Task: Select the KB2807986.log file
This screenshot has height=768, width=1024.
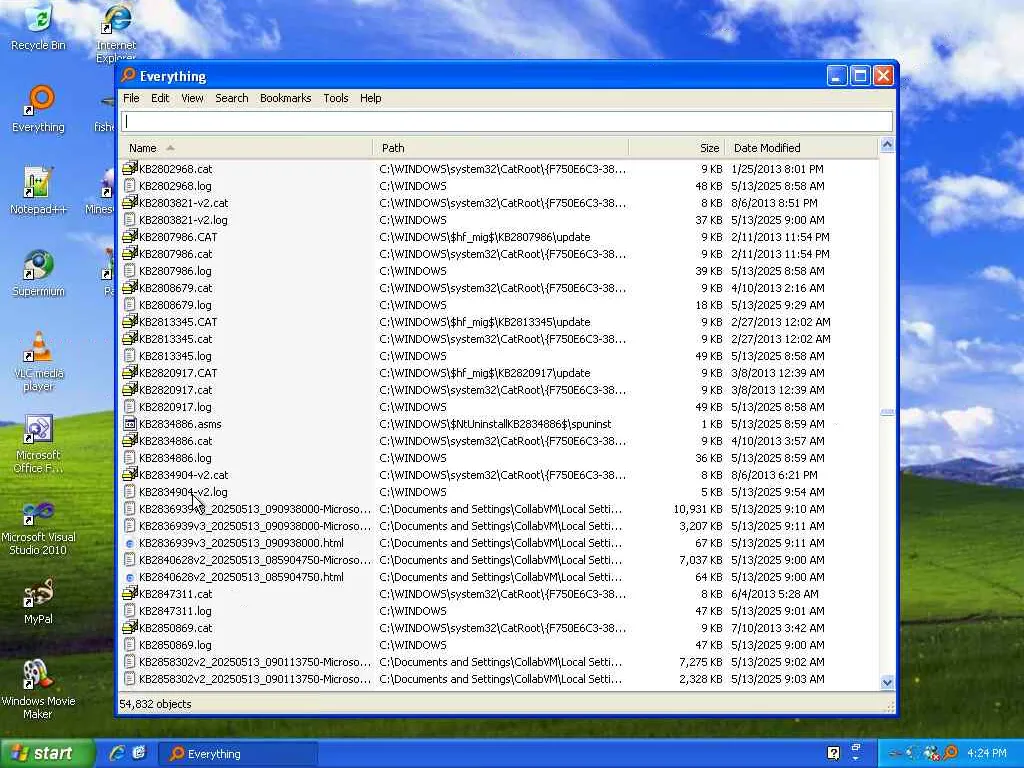Action: 175,271
